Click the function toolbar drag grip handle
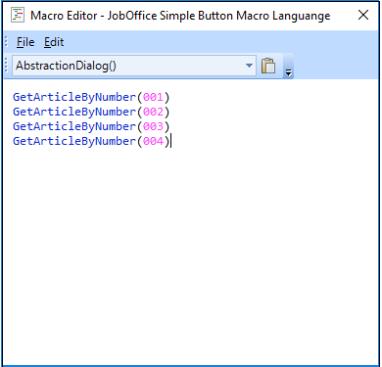The image size is (382, 367). [6, 65]
